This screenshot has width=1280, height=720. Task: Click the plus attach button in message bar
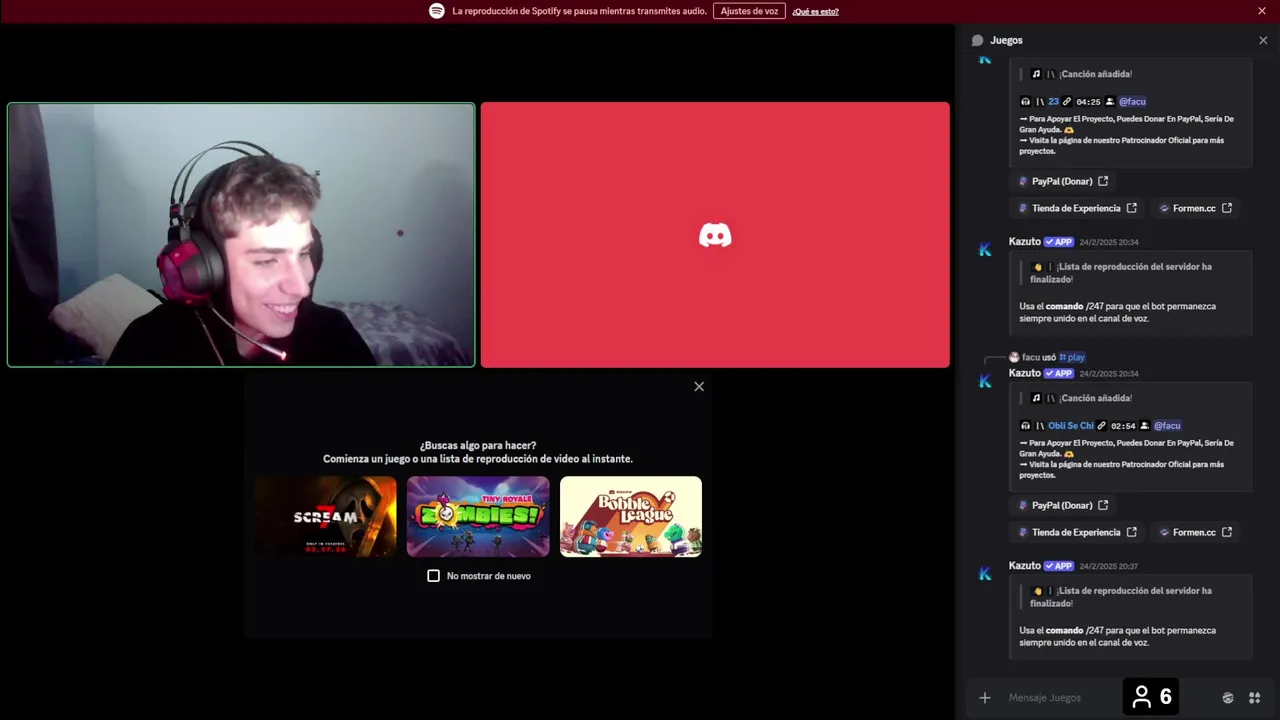click(985, 698)
